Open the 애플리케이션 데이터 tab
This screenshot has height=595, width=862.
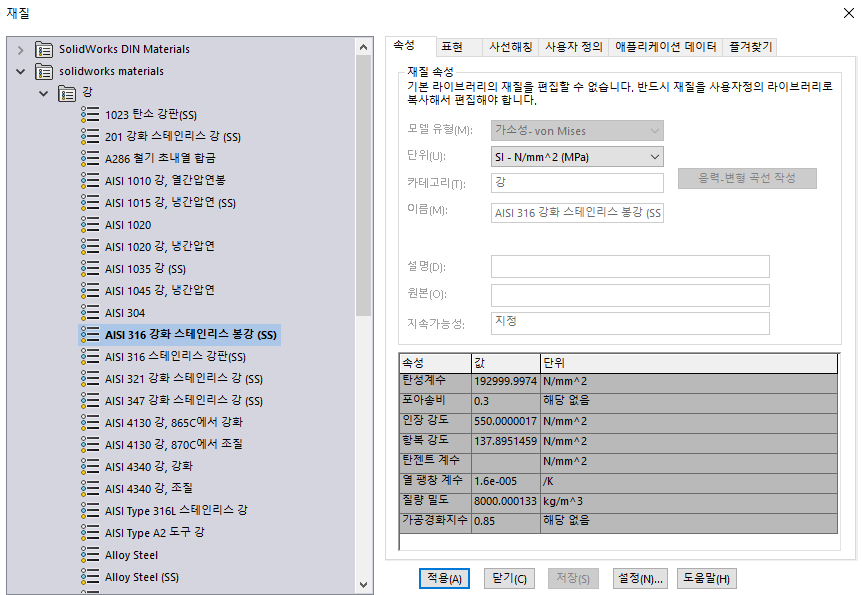[x=665, y=47]
